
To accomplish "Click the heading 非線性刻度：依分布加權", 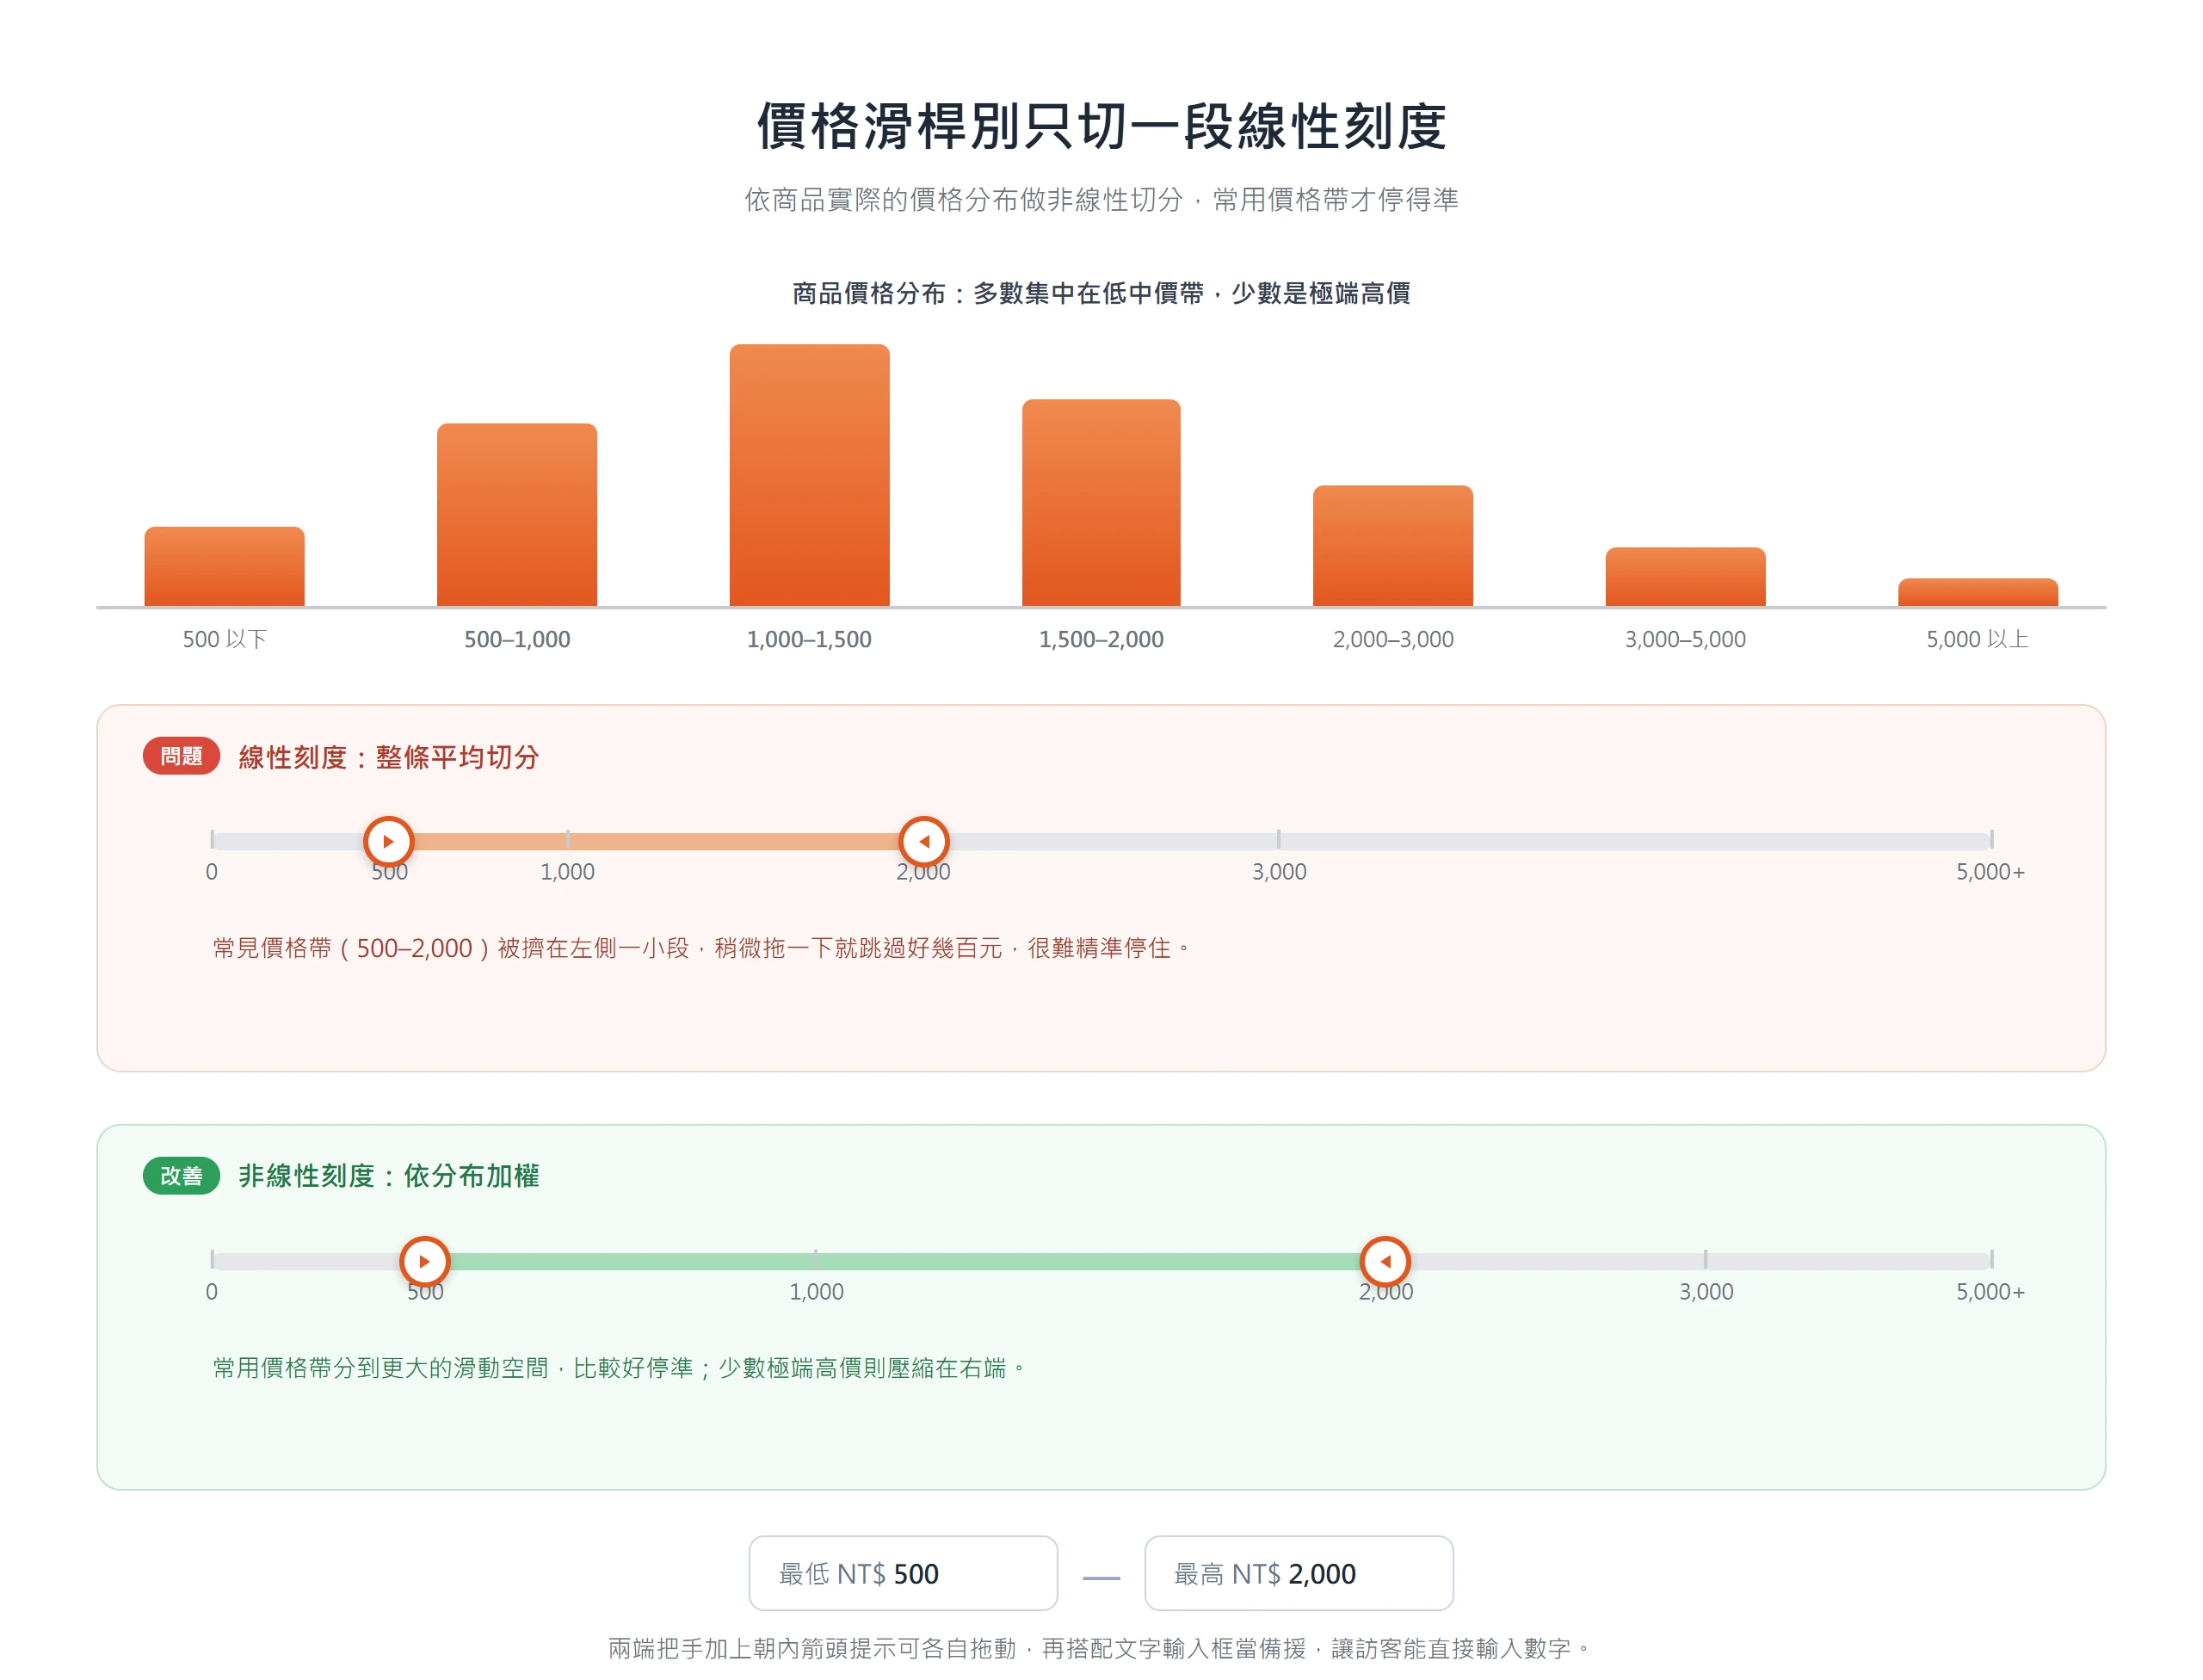I will coord(388,1176).
